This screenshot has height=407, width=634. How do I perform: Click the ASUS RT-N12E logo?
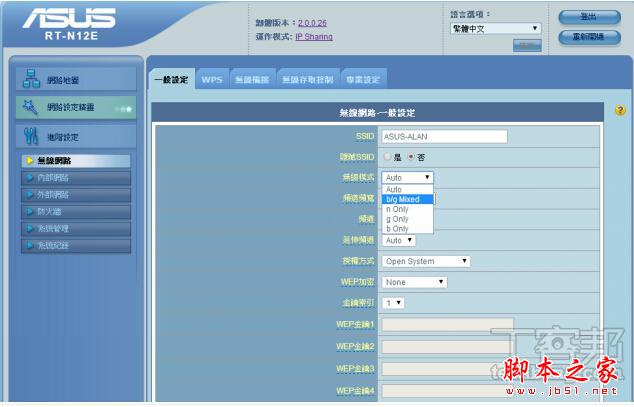point(69,25)
